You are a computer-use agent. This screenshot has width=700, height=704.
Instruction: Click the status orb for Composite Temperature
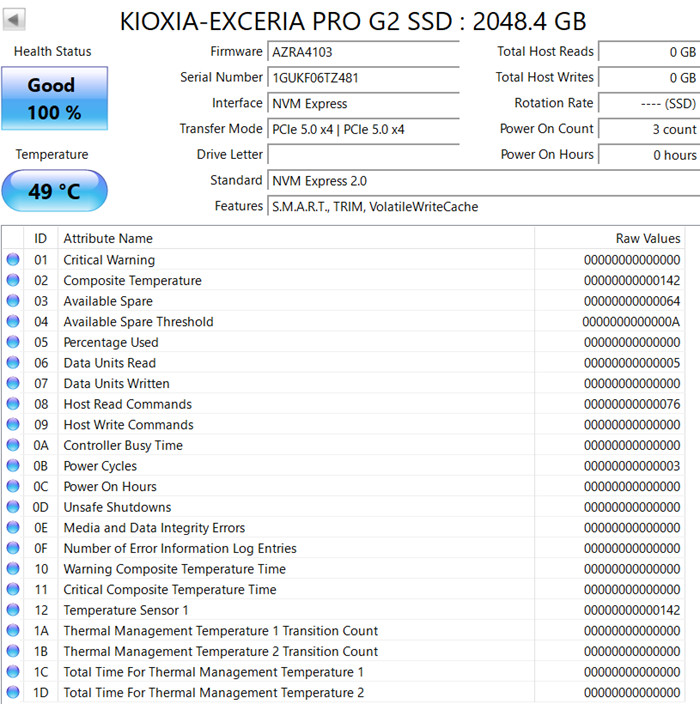click(x=13, y=280)
